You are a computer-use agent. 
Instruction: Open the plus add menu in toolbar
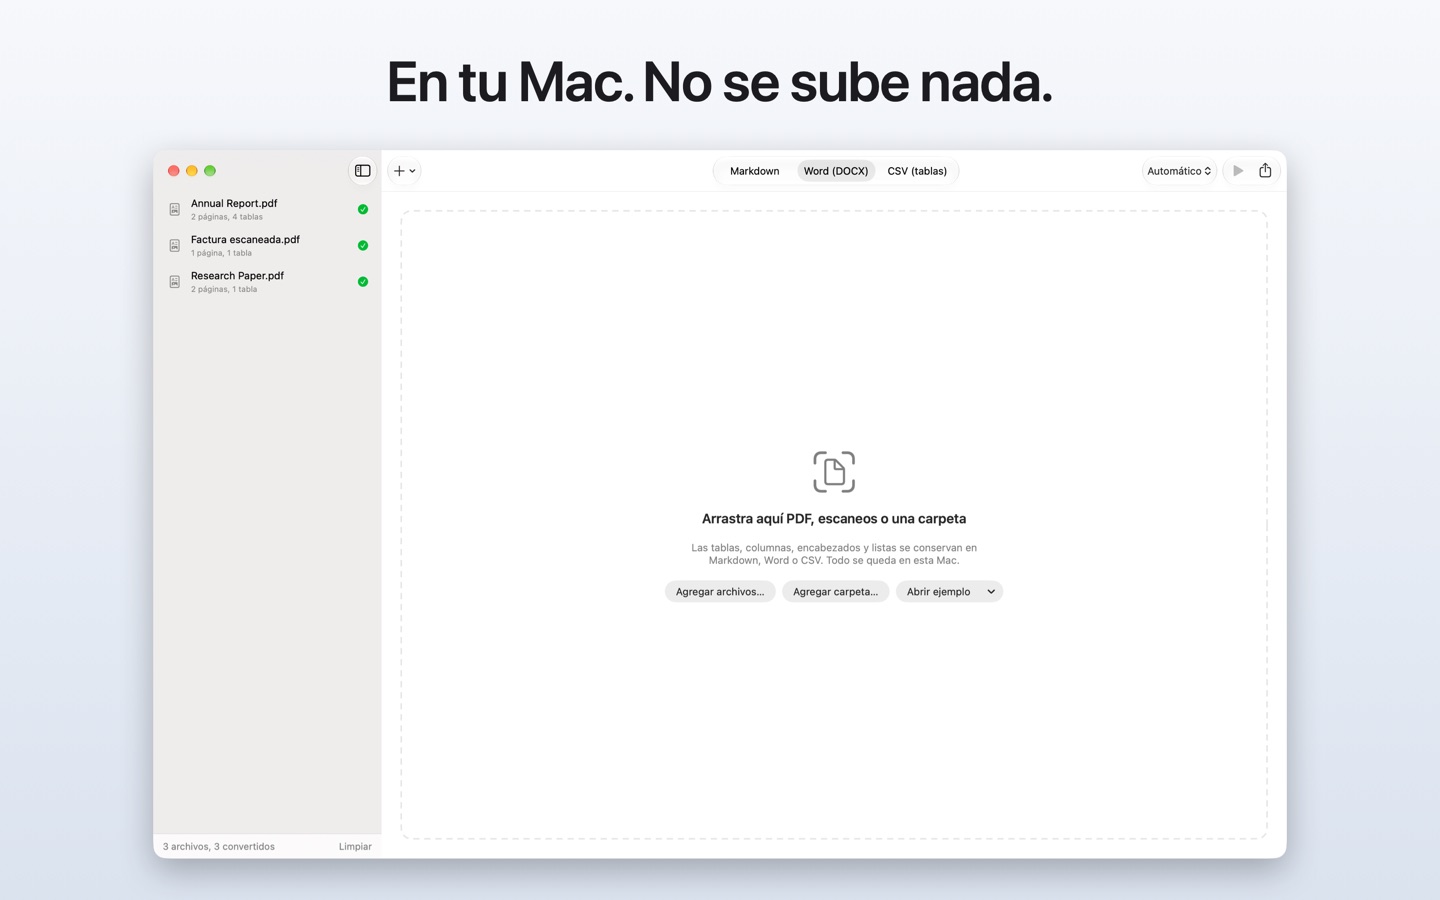click(x=405, y=171)
